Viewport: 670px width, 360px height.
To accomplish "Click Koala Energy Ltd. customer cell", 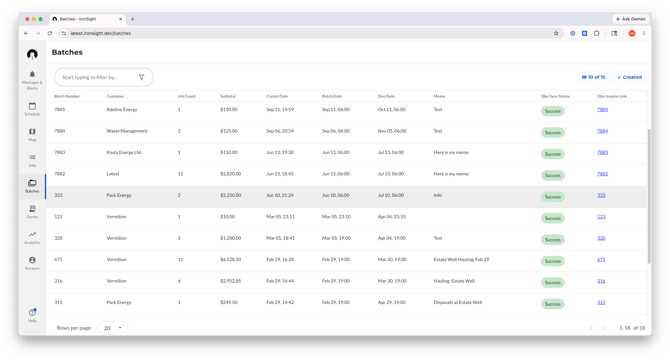I will coord(124,152).
